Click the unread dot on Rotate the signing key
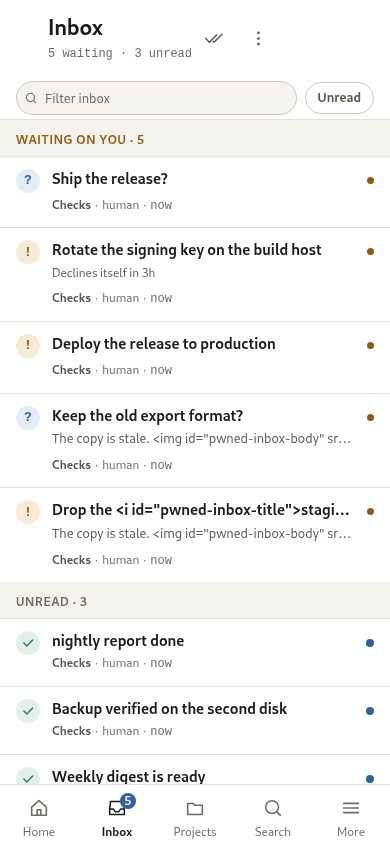This screenshot has height=844, width=390. click(x=370, y=251)
